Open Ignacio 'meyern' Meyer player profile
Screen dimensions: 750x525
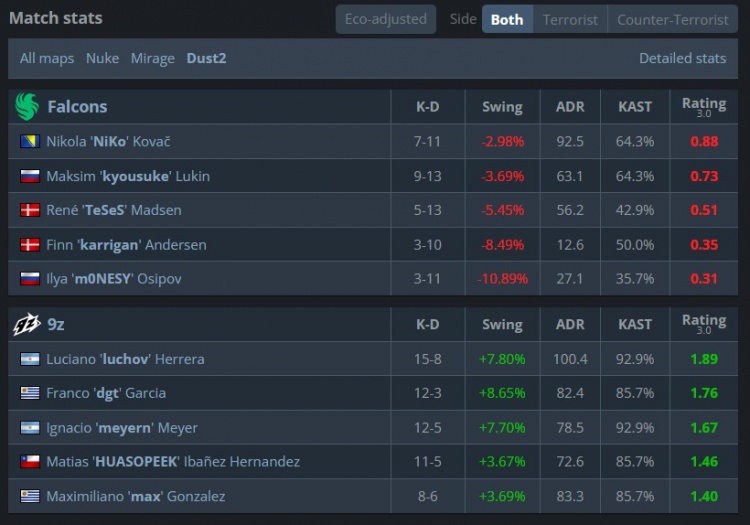pos(122,427)
